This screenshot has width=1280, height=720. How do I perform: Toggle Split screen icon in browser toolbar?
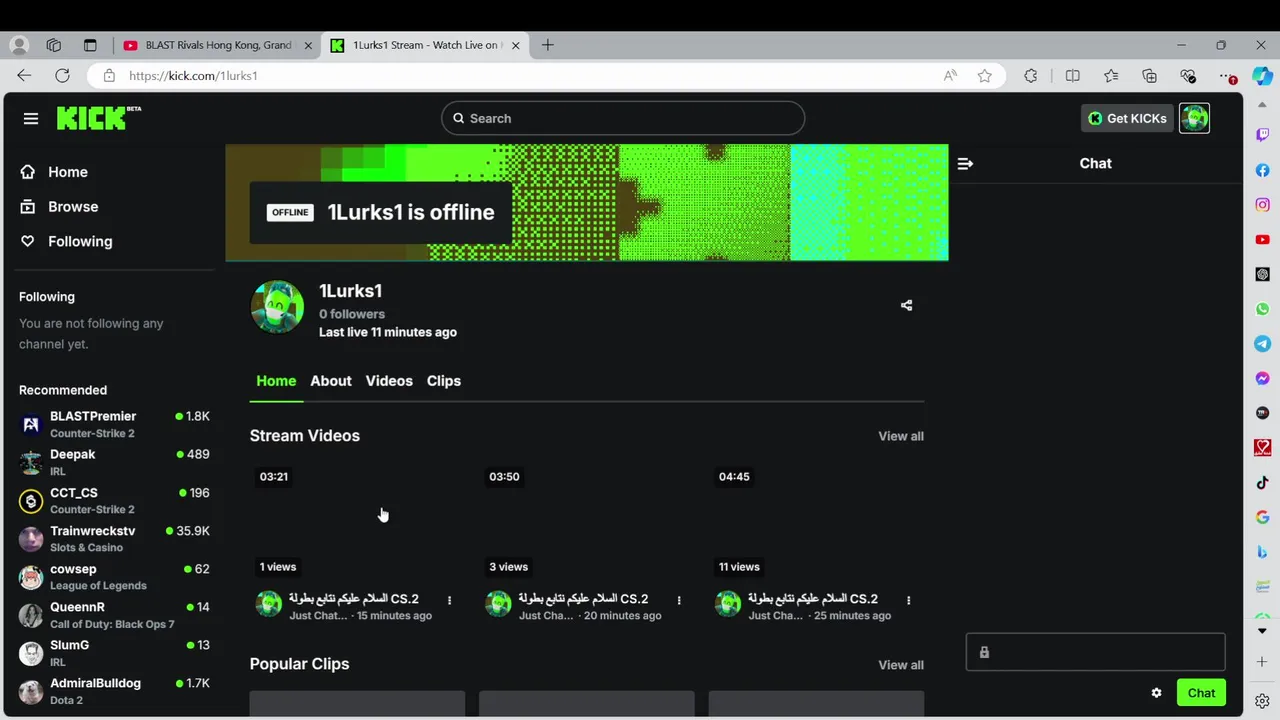pyautogui.click(x=1072, y=76)
